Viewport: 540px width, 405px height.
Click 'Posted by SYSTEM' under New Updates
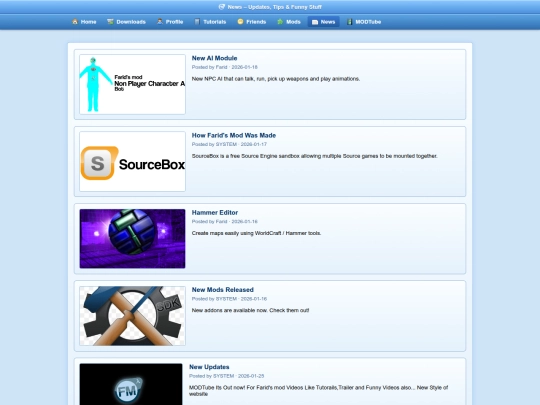point(211,376)
